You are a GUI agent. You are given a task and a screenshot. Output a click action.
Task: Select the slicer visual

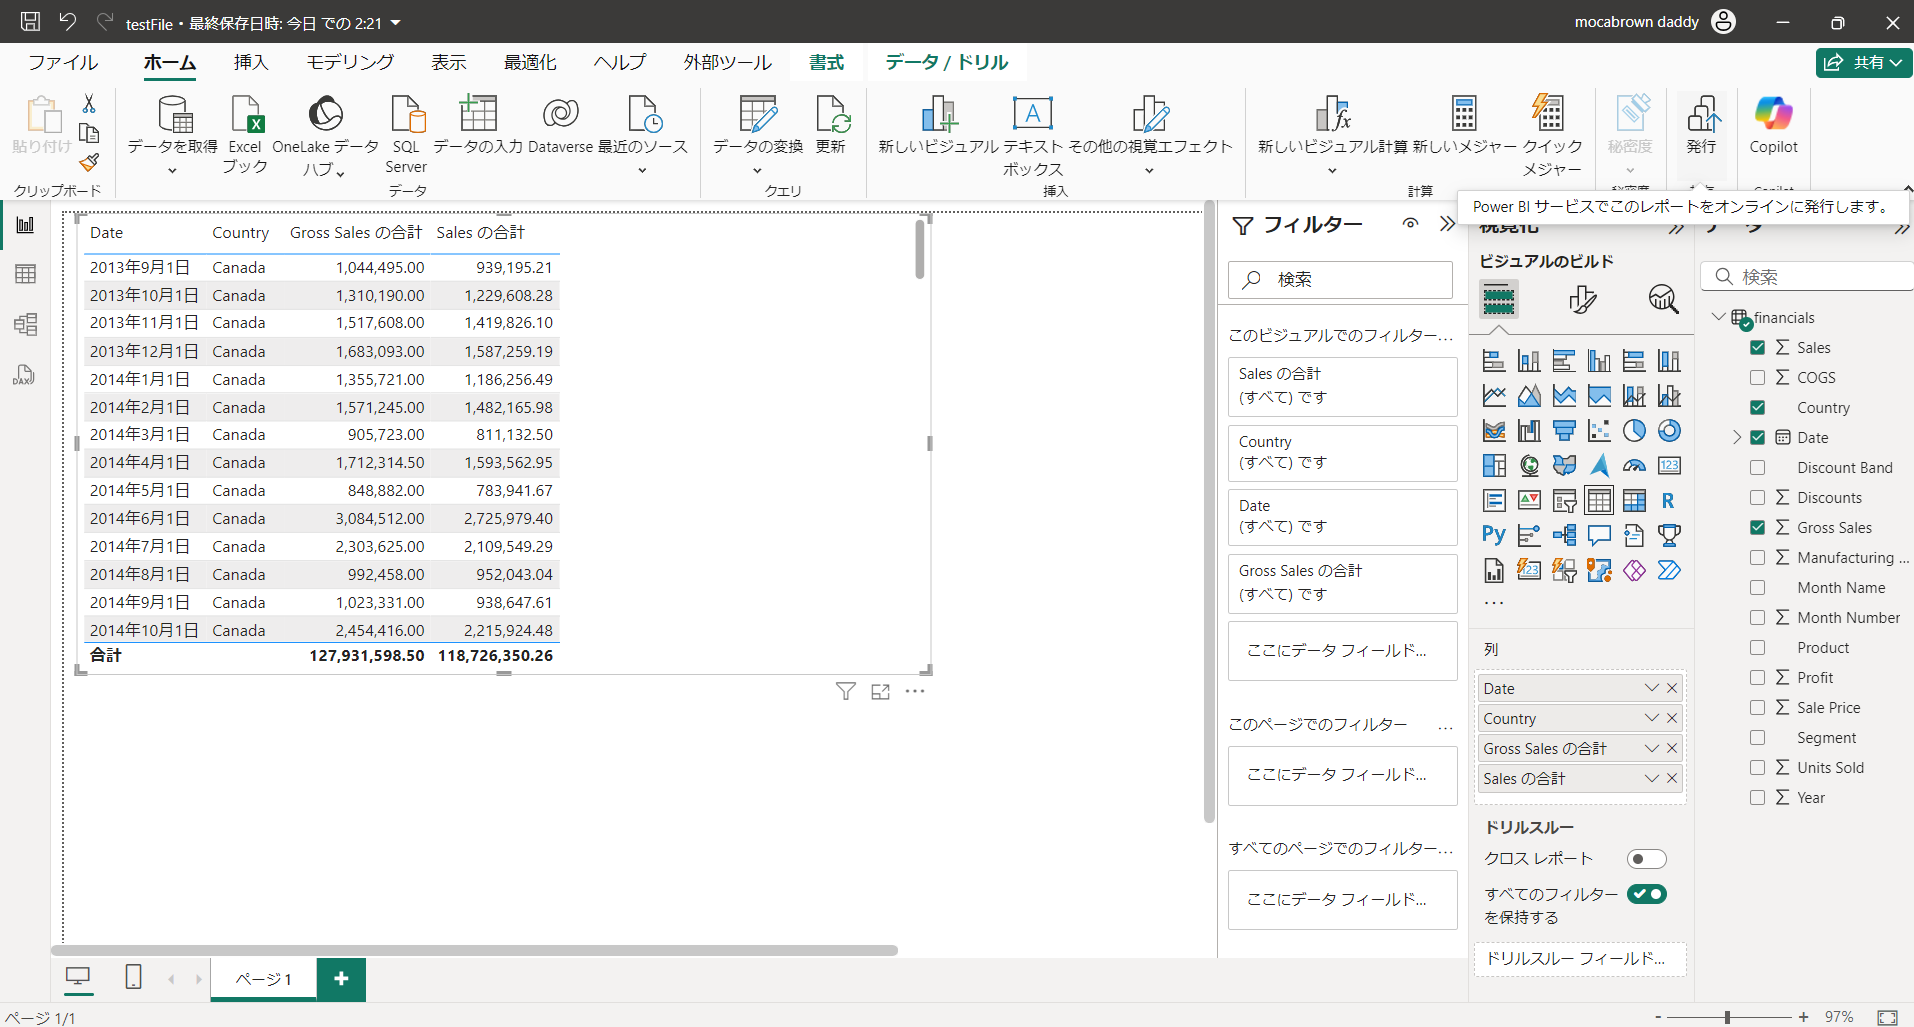[x=1564, y=500]
